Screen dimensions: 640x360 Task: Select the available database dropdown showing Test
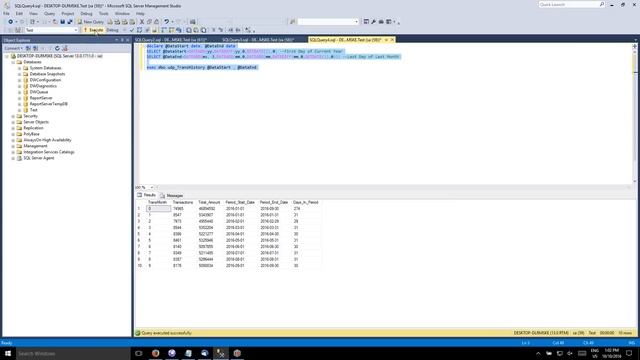coord(51,30)
